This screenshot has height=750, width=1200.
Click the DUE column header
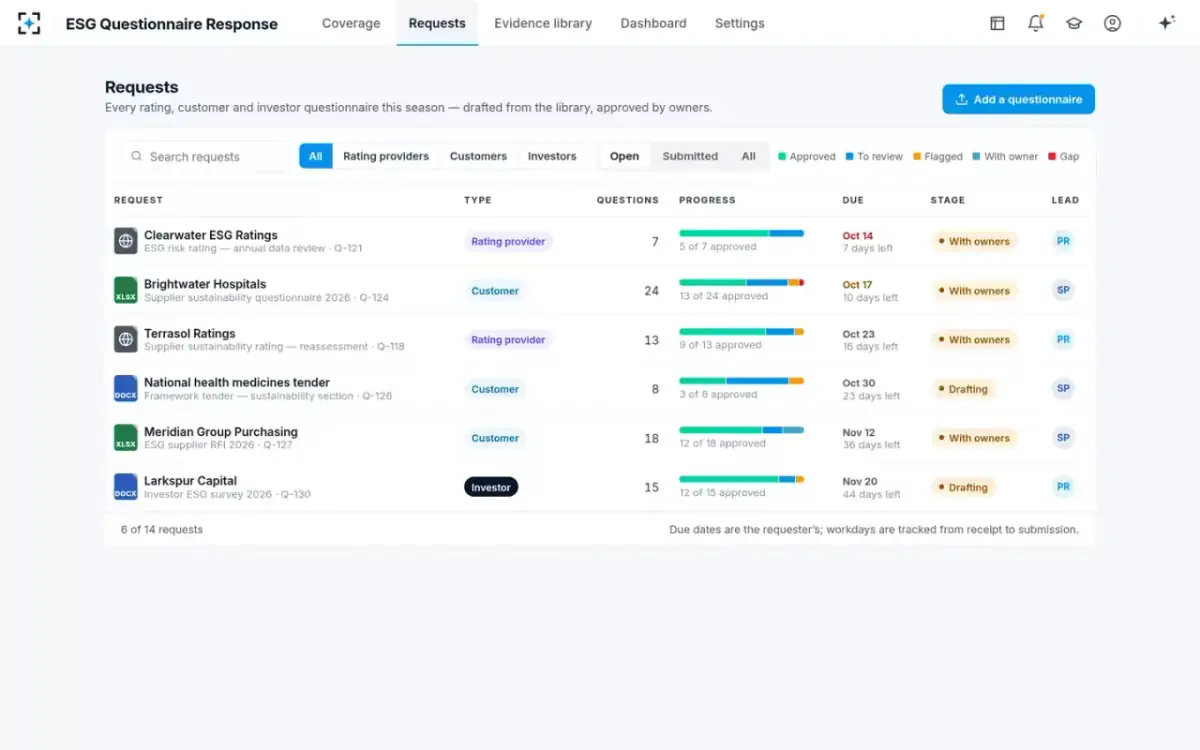pyautogui.click(x=853, y=200)
